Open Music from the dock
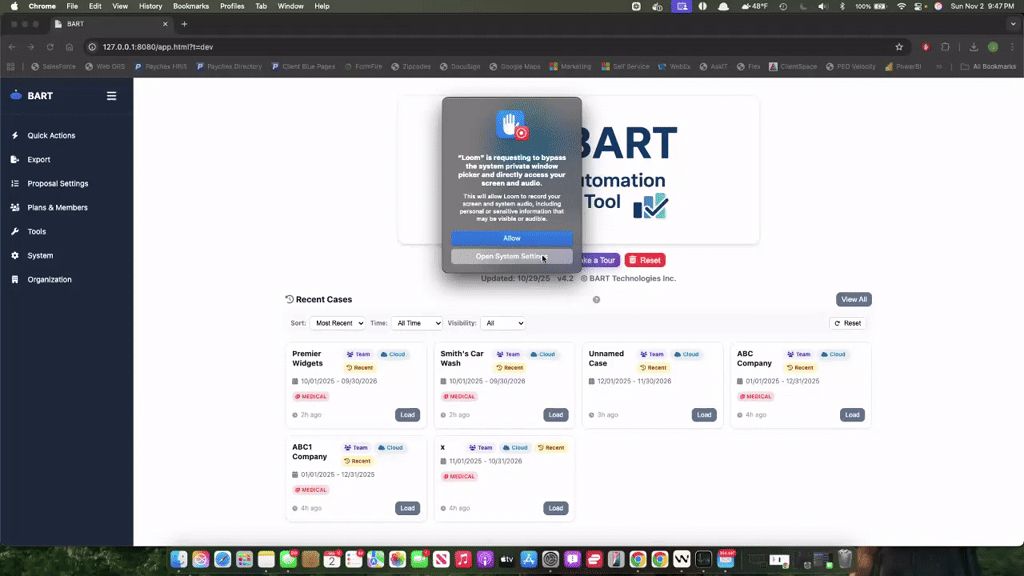 pyautogui.click(x=463, y=559)
